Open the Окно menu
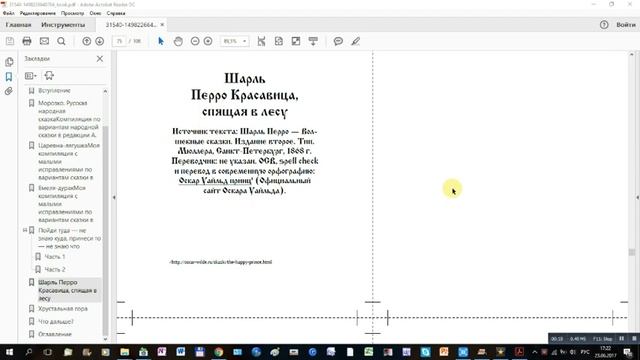 [95, 13]
